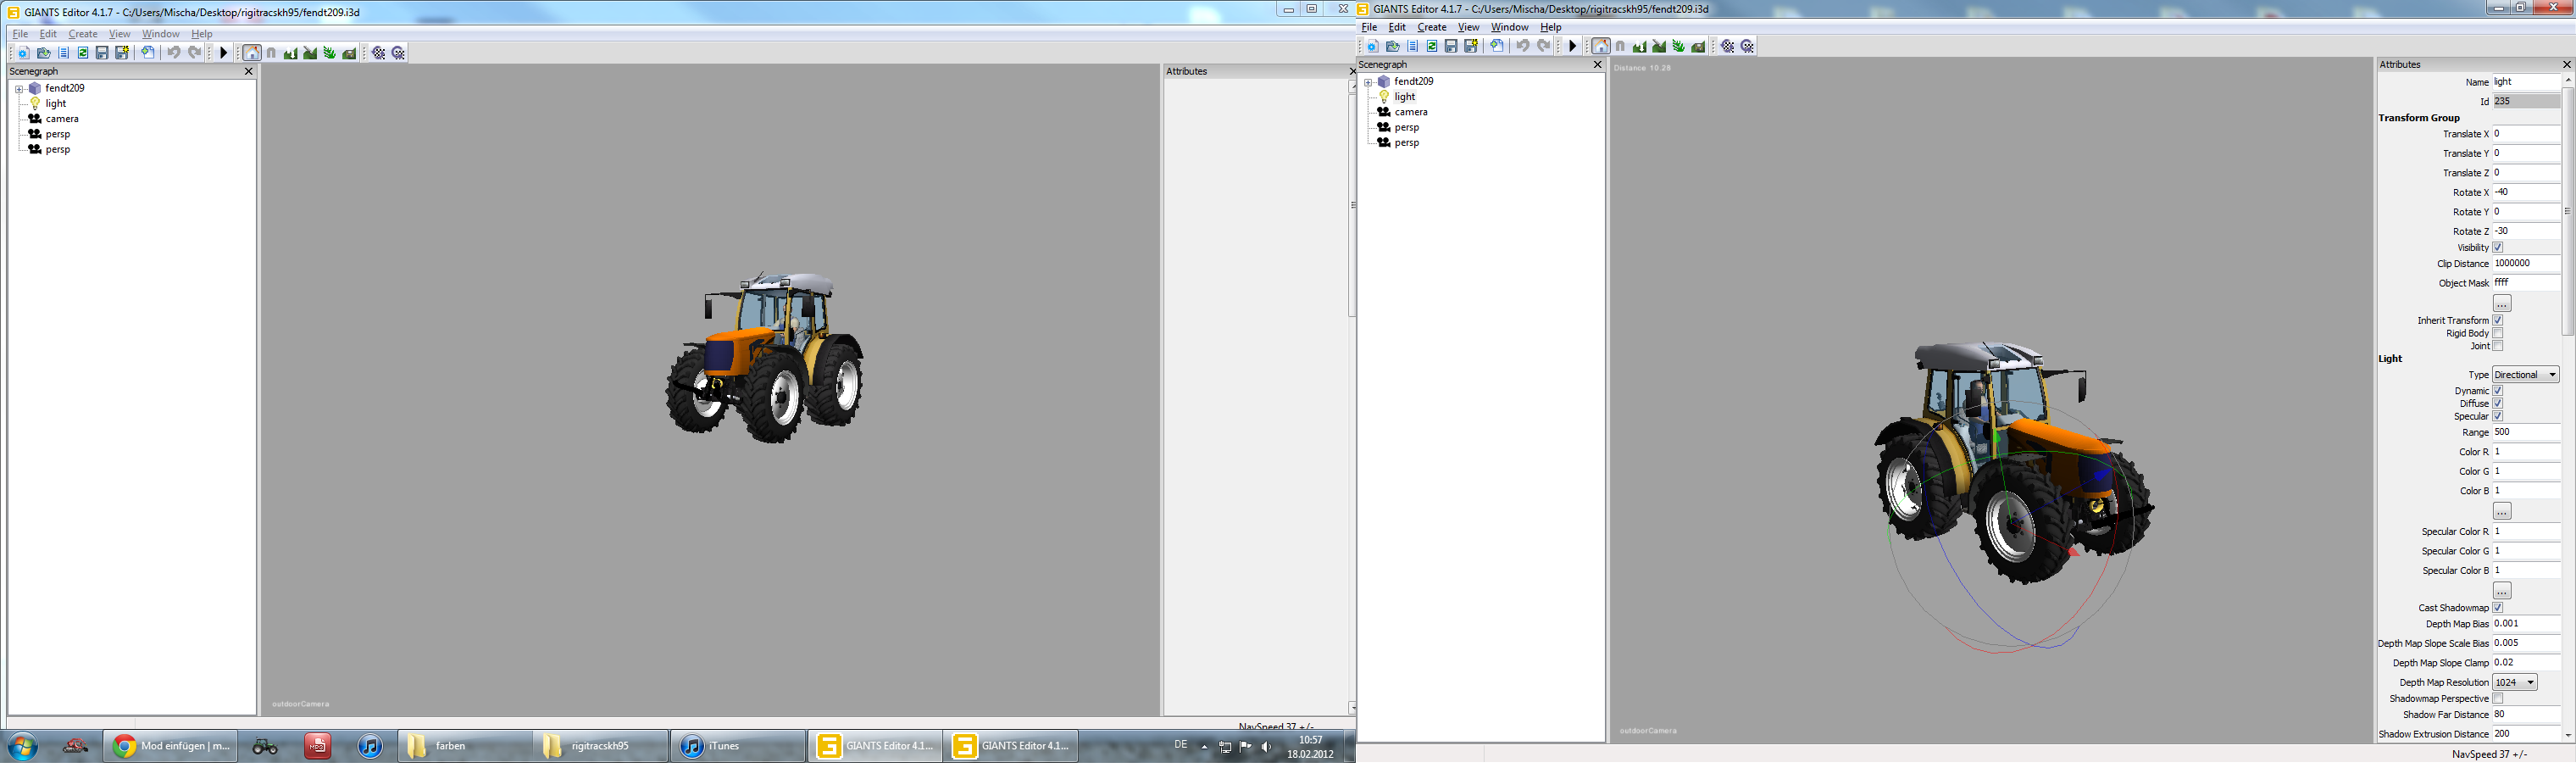Open color picker button below Color B
The image size is (2576, 768).
[x=2501, y=512]
